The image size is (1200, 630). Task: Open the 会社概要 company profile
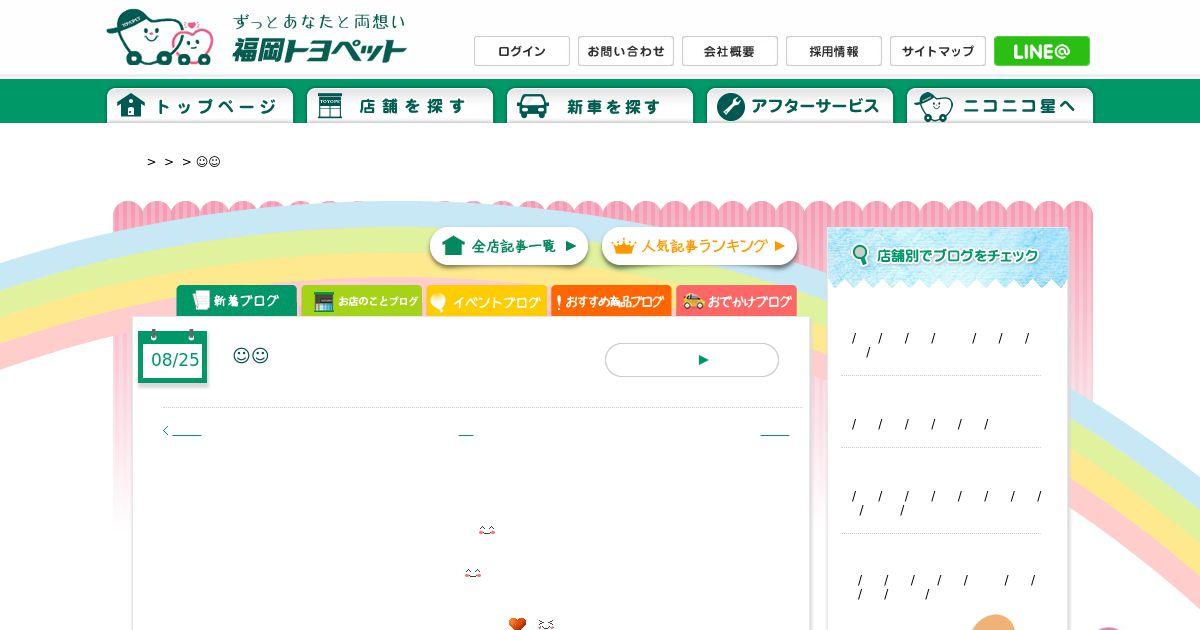click(730, 51)
